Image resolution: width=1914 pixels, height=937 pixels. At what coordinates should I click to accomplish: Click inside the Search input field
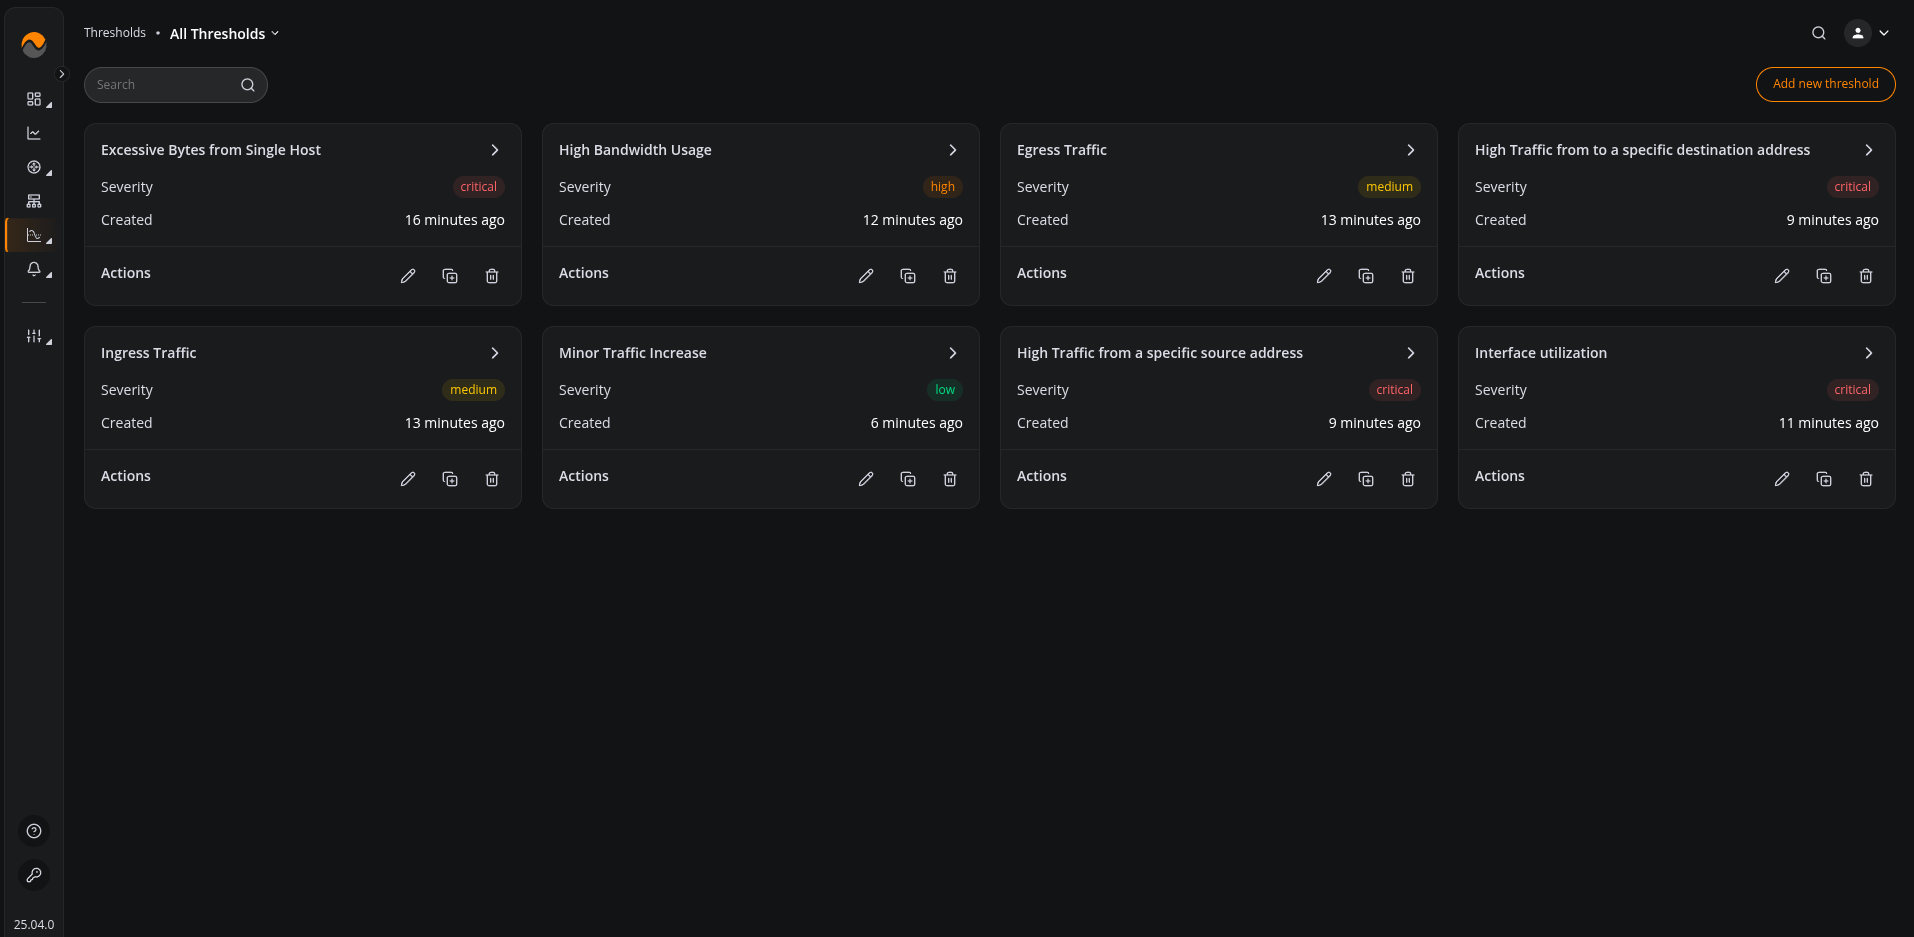[160, 84]
